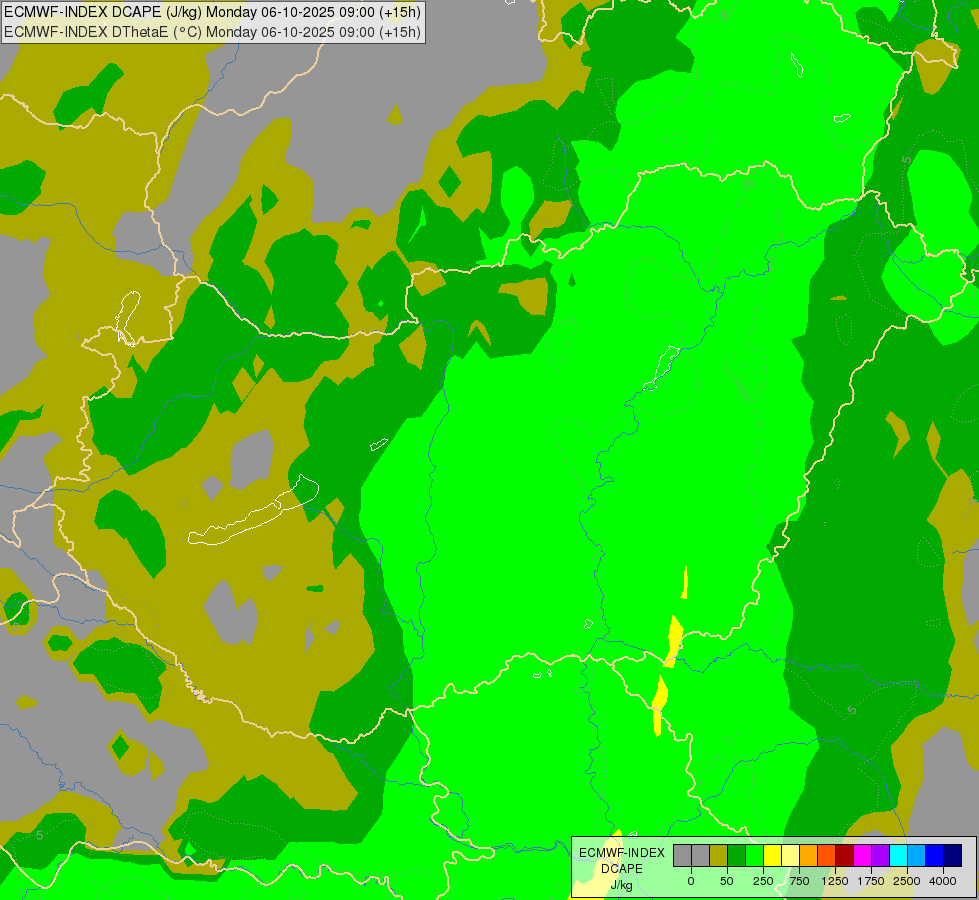Click the legend unit J/kg
The image size is (979, 900).
point(622,885)
